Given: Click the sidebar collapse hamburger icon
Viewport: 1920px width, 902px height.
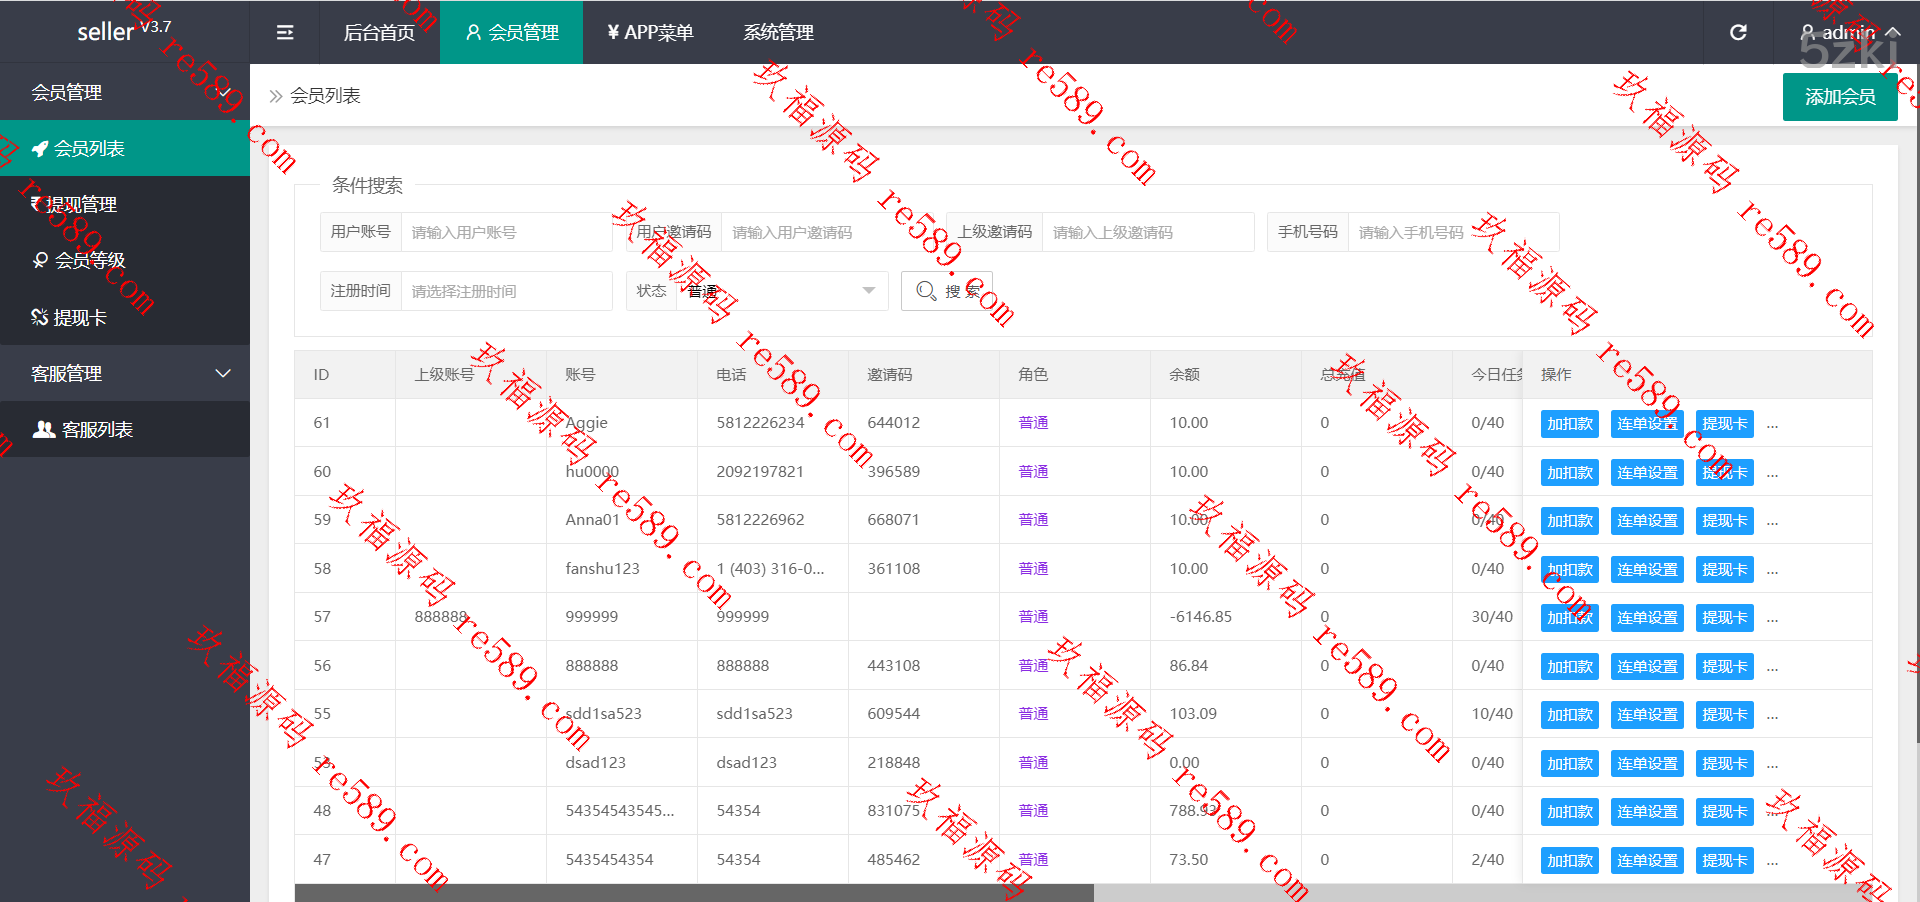Looking at the screenshot, I should pyautogui.click(x=285, y=33).
